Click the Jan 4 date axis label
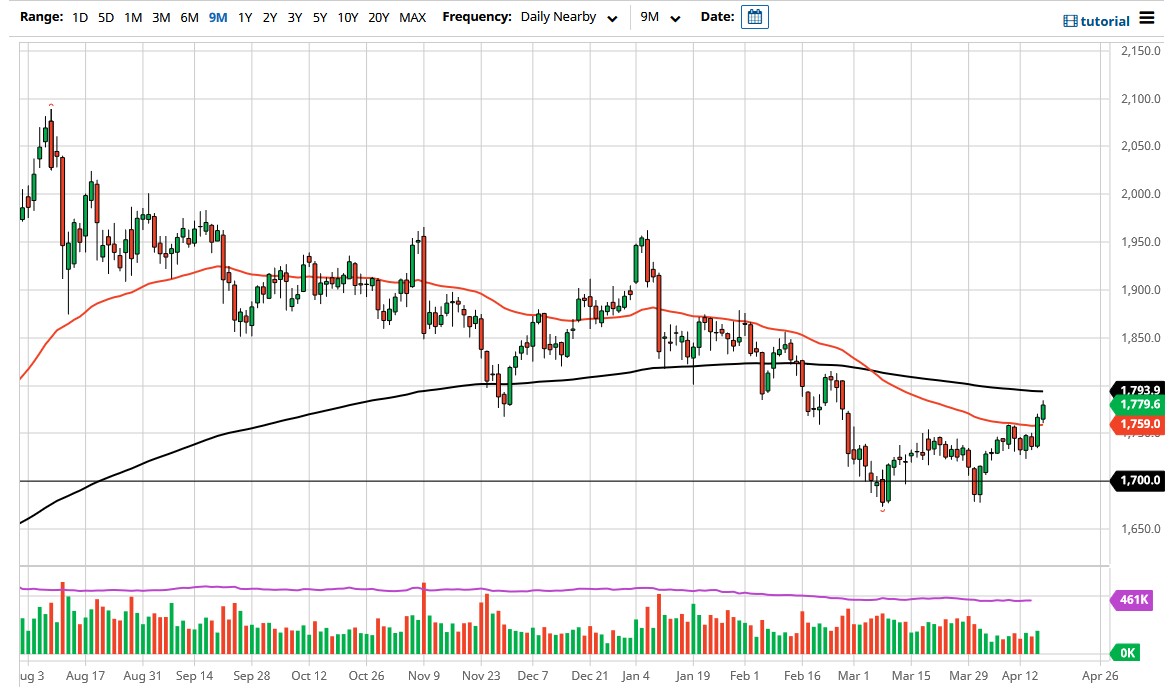1175x697 pixels. [x=635, y=676]
